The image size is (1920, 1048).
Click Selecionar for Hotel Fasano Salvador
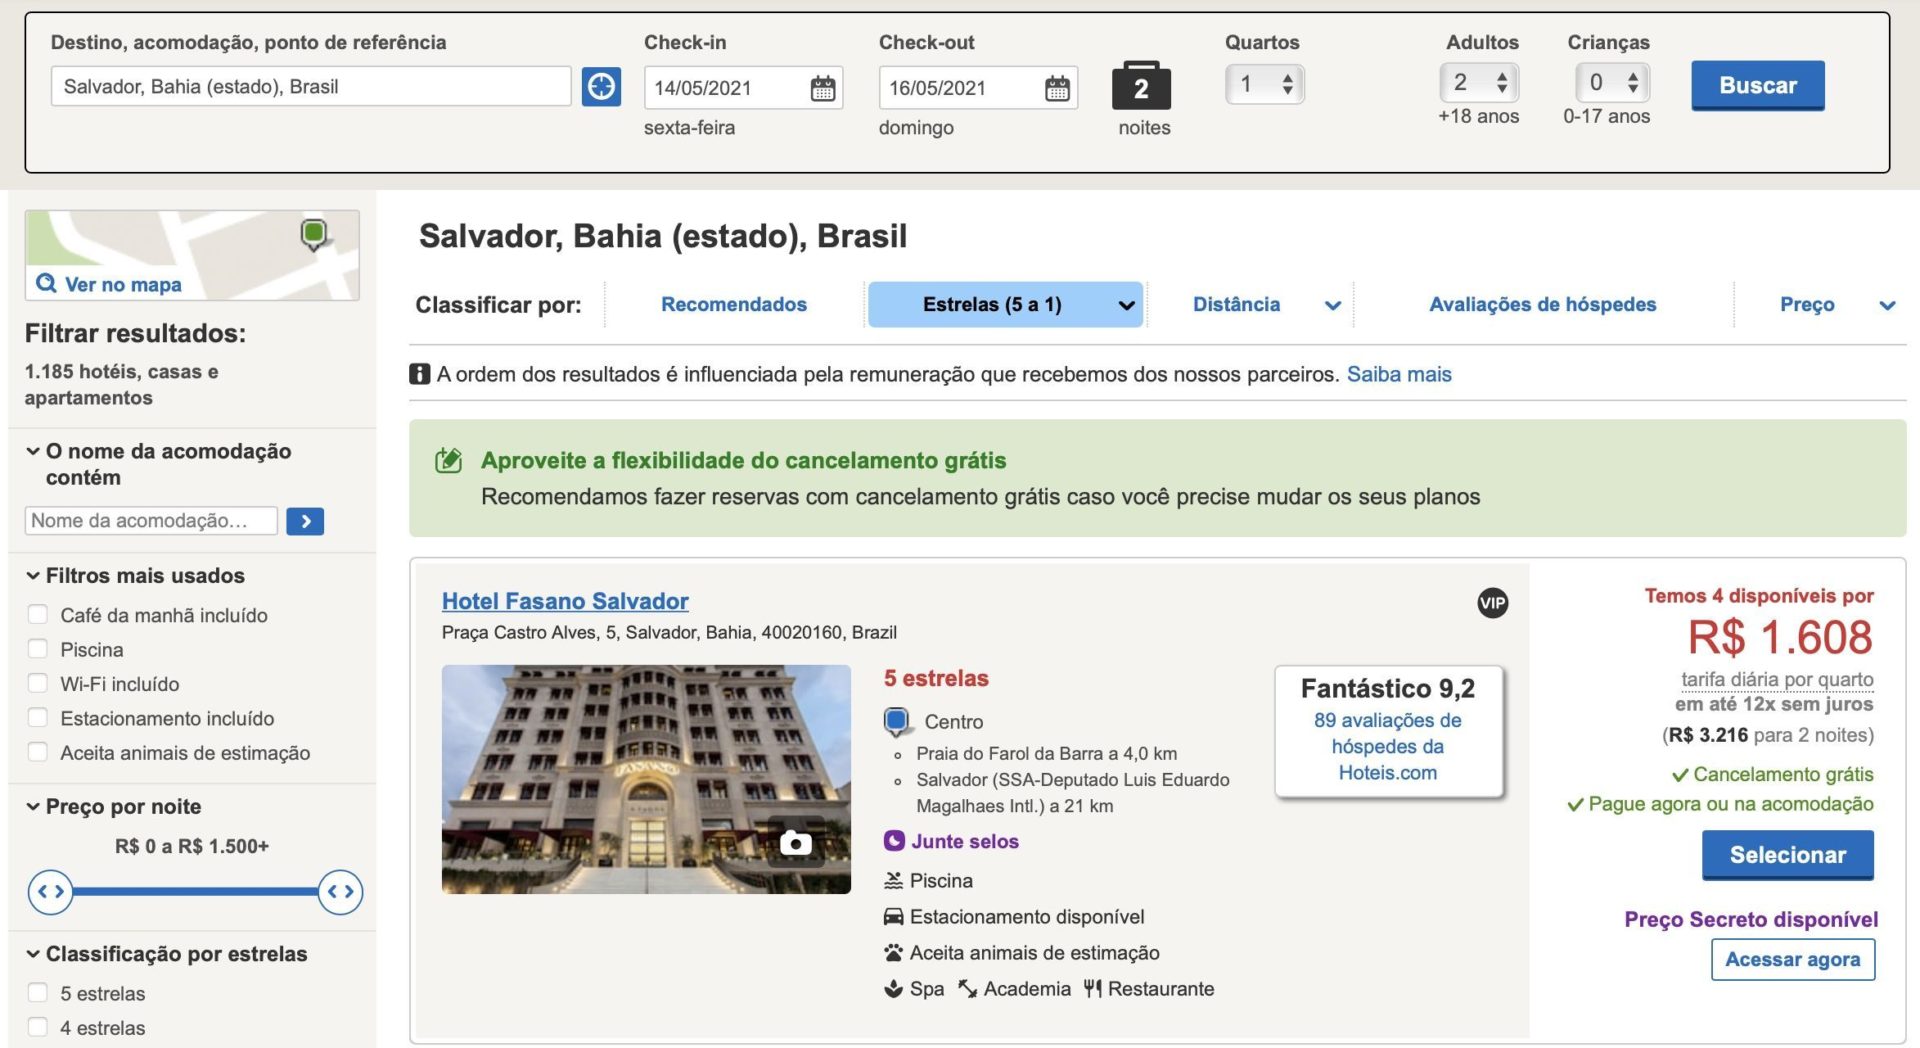coord(1787,855)
